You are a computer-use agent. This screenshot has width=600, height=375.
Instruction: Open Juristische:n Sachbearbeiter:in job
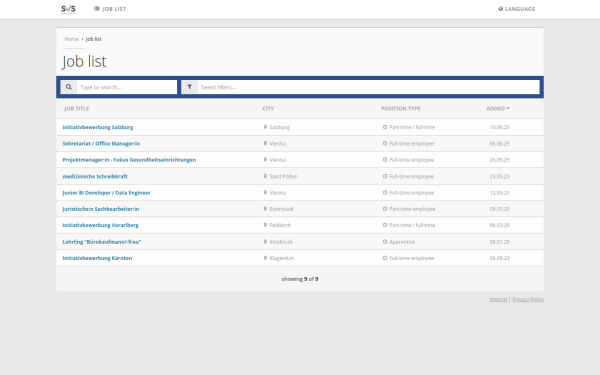coord(101,209)
